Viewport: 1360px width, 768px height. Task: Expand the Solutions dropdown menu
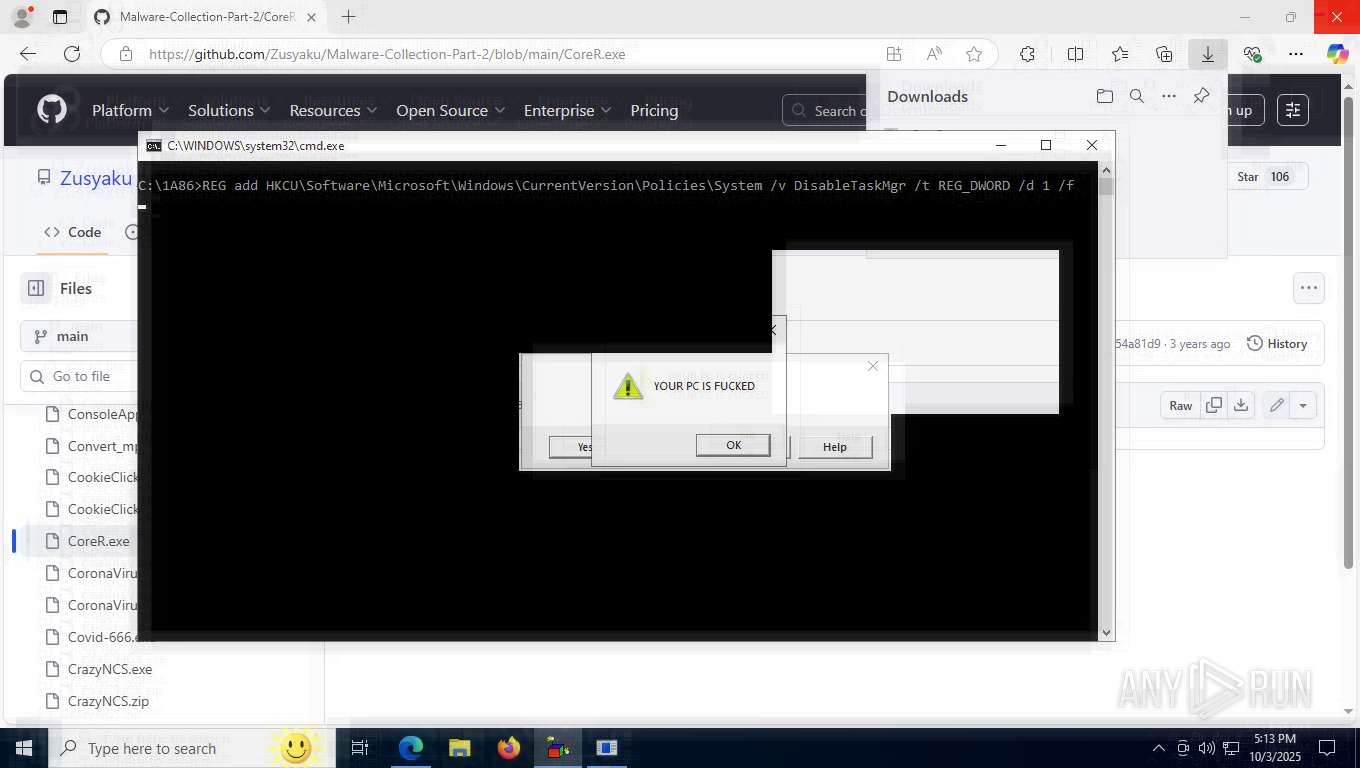click(229, 110)
